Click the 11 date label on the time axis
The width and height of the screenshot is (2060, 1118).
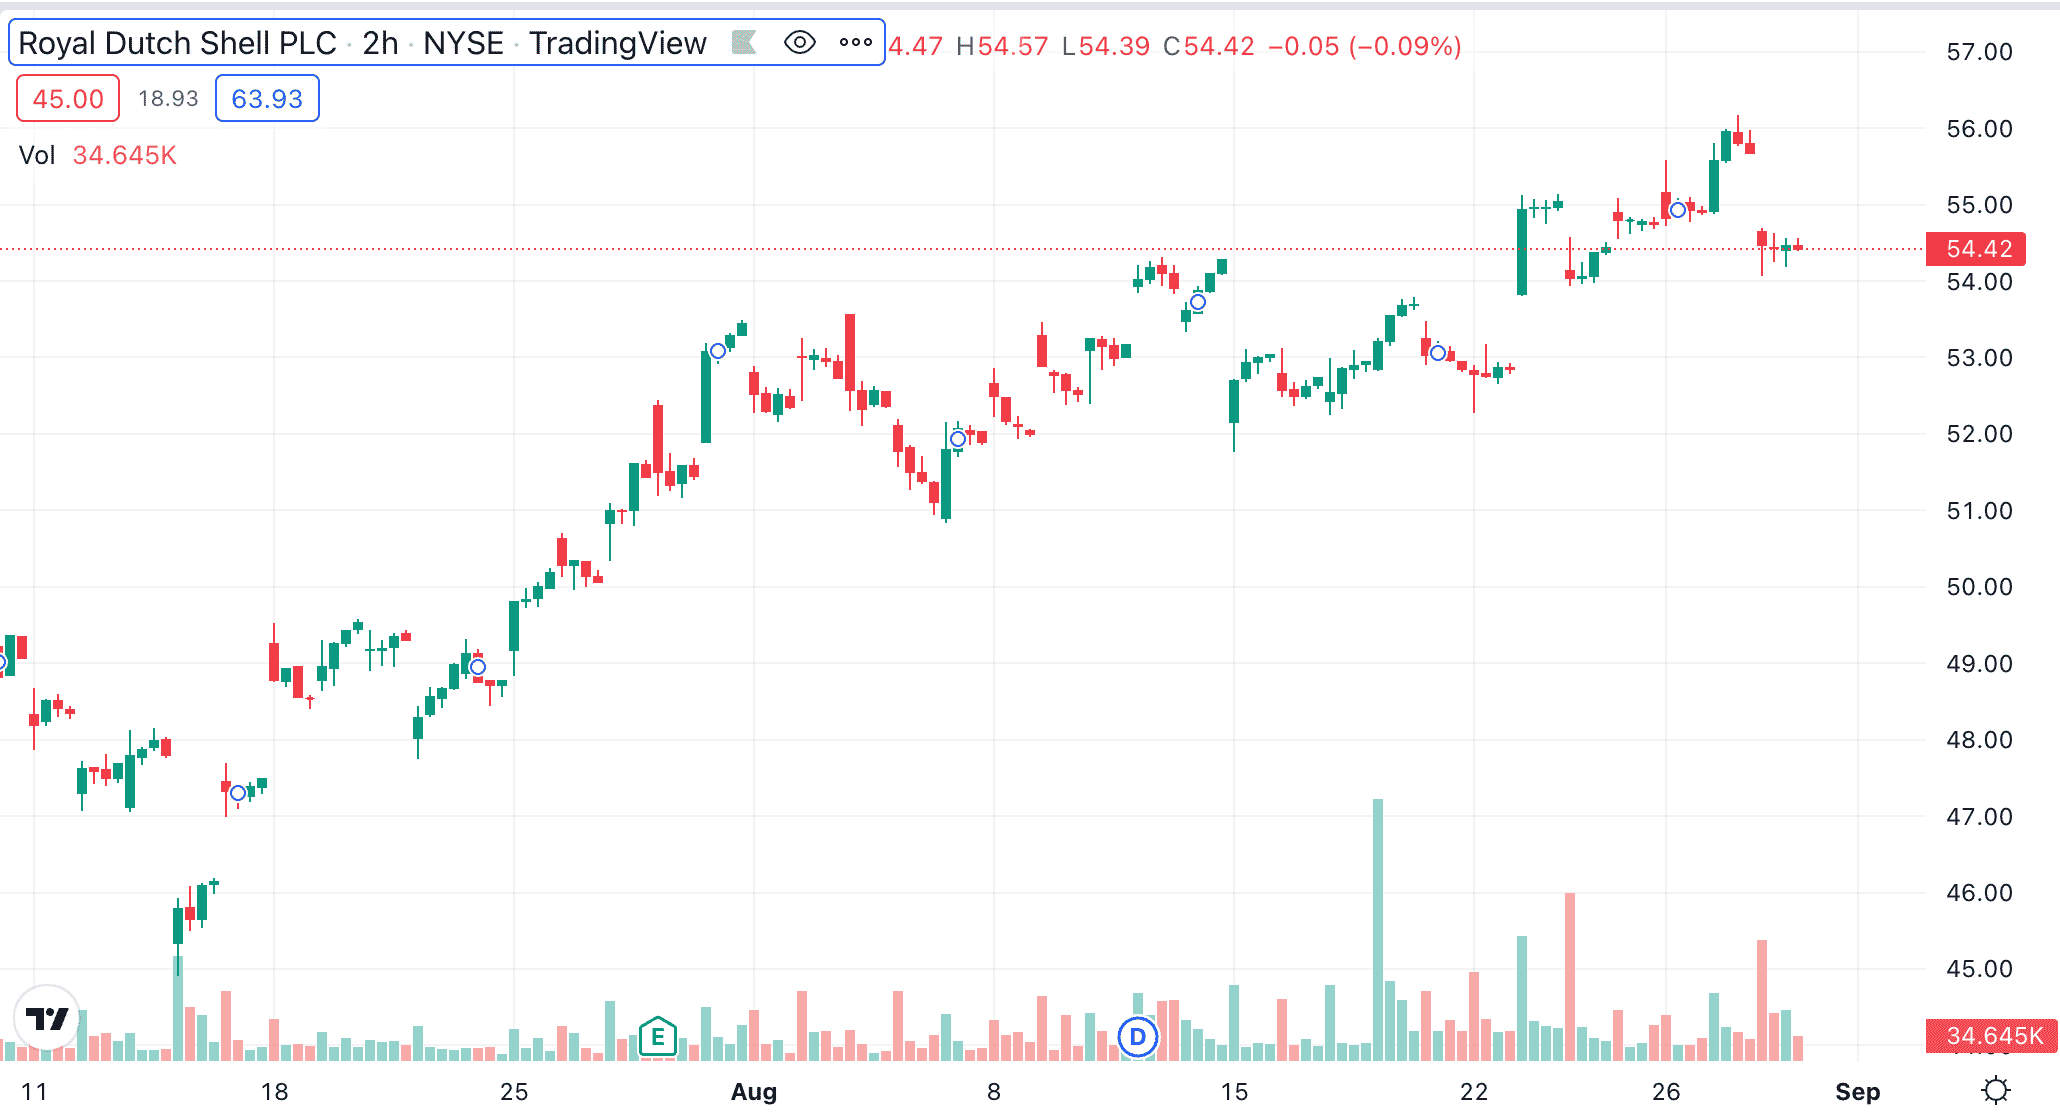click(34, 1092)
